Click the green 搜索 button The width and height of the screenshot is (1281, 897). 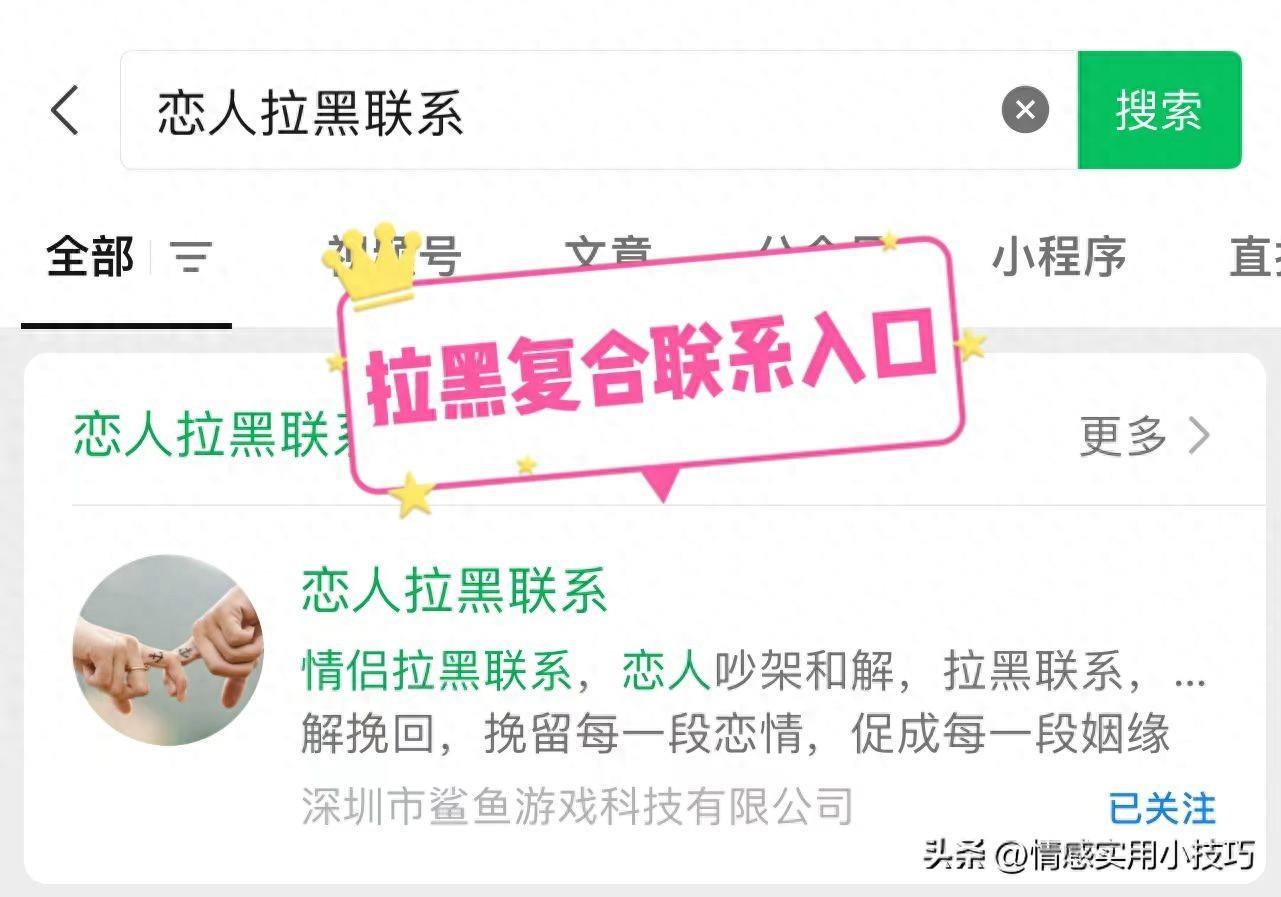click(1159, 110)
